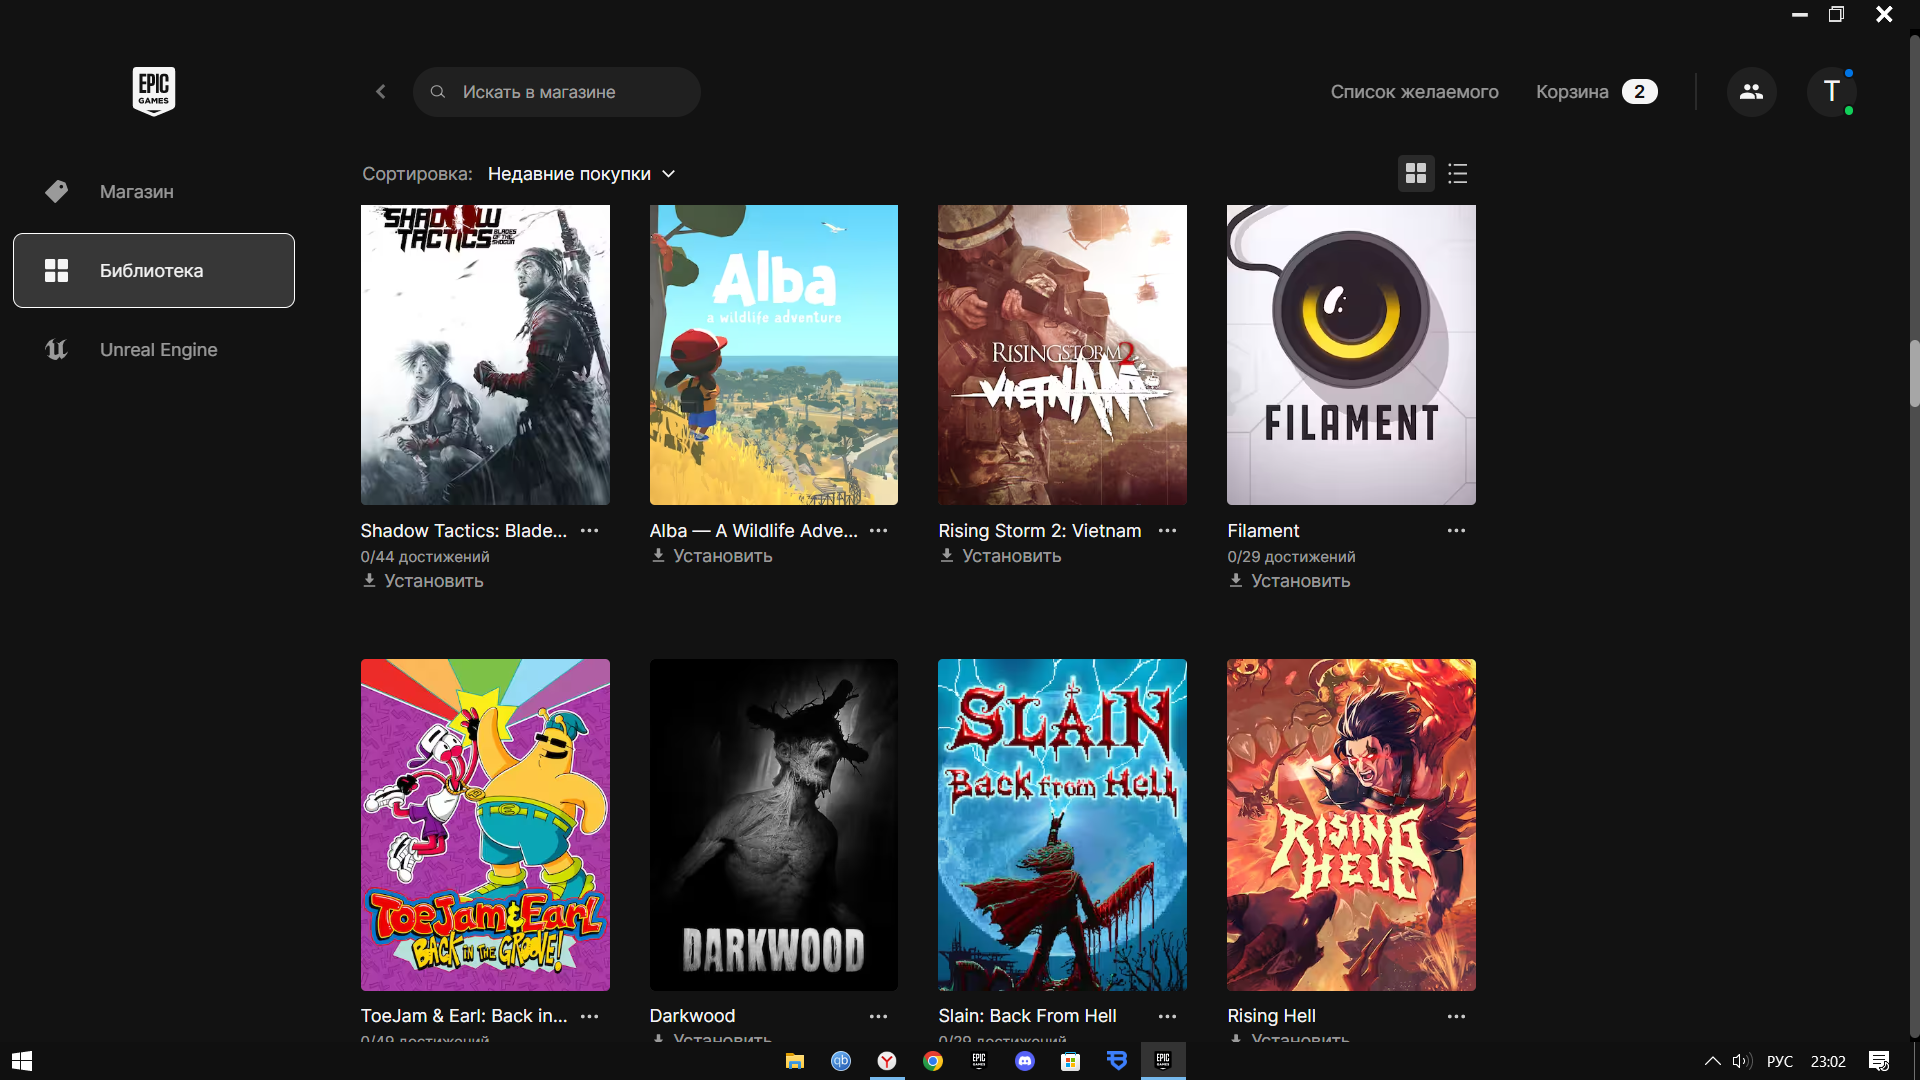The width and height of the screenshot is (1920, 1080).
Task: Open Yandex Browser from the taskbar
Action: click(x=887, y=1061)
